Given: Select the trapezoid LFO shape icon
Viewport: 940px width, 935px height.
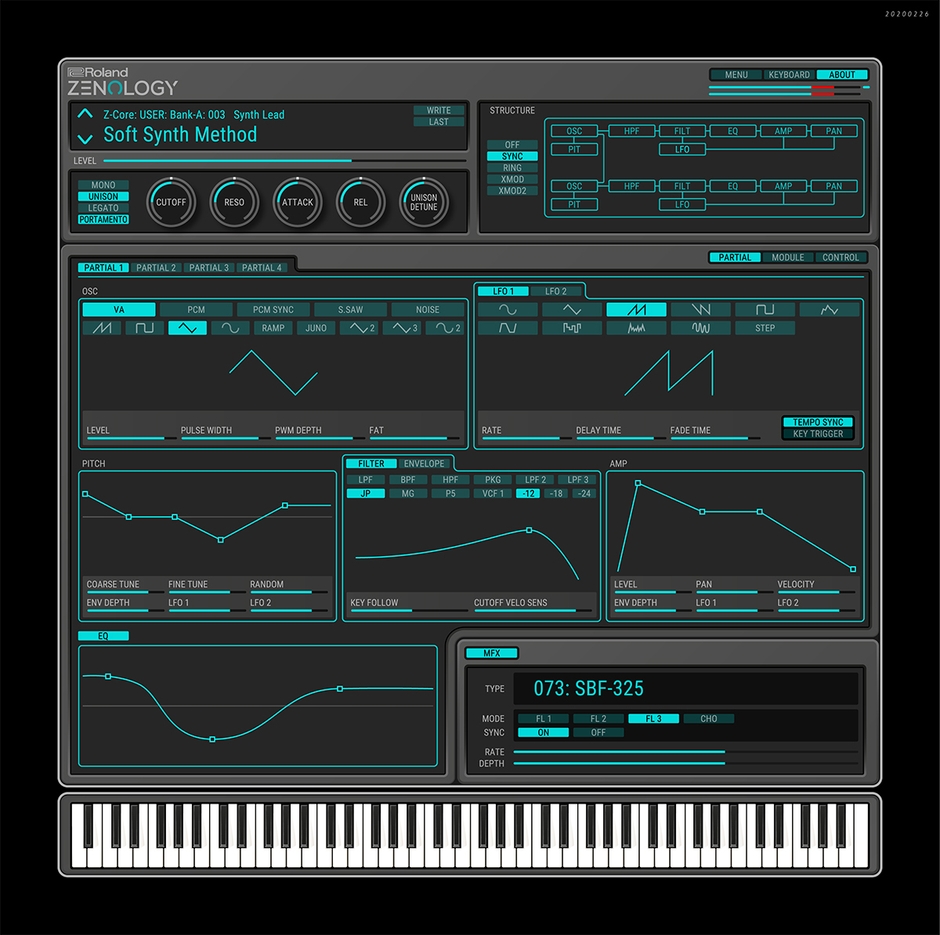Looking at the screenshot, I should [x=507, y=328].
